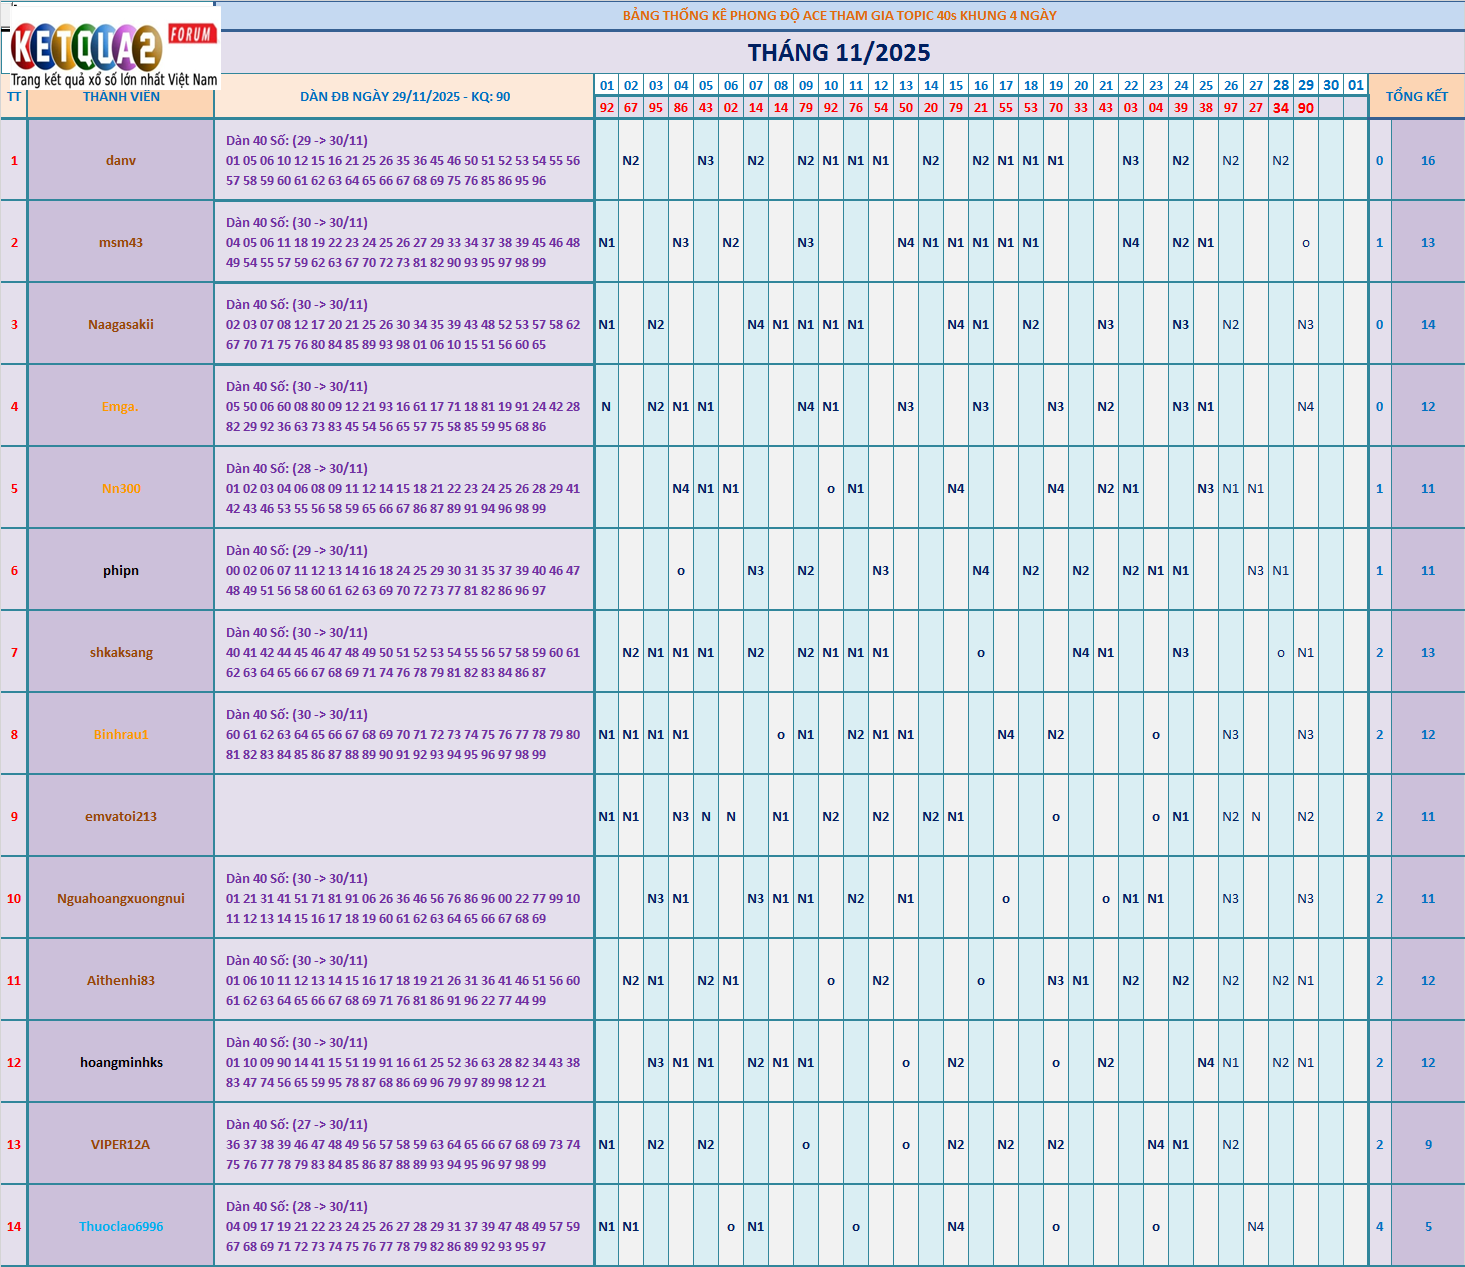Select the THÀNH VIÊN column header
This screenshot has height=1267, width=1465.
click(x=121, y=97)
